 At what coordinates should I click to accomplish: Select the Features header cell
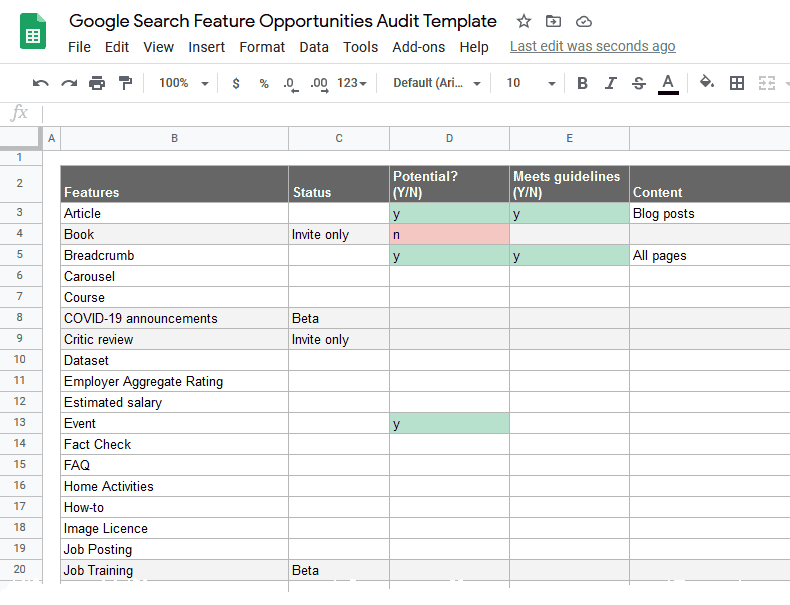(x=174, y=184)
